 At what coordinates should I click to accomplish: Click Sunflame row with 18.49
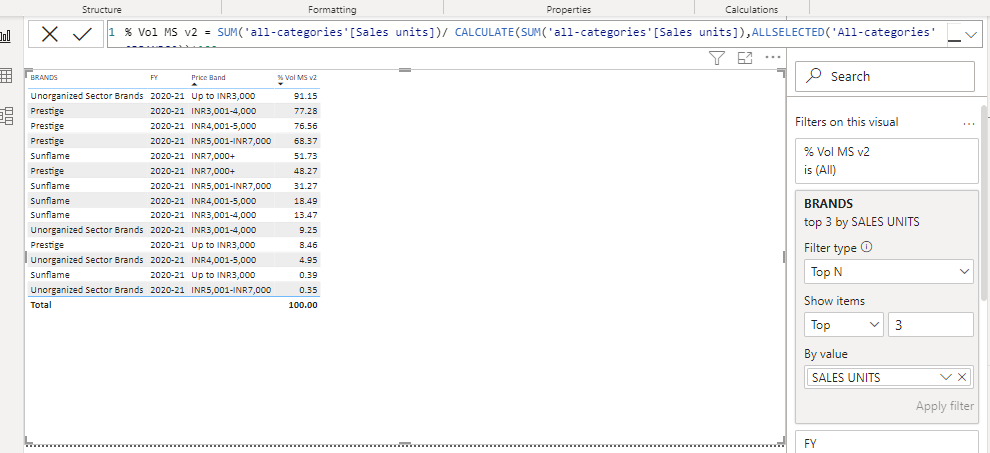pyautogui.click(x=174, y=200)
